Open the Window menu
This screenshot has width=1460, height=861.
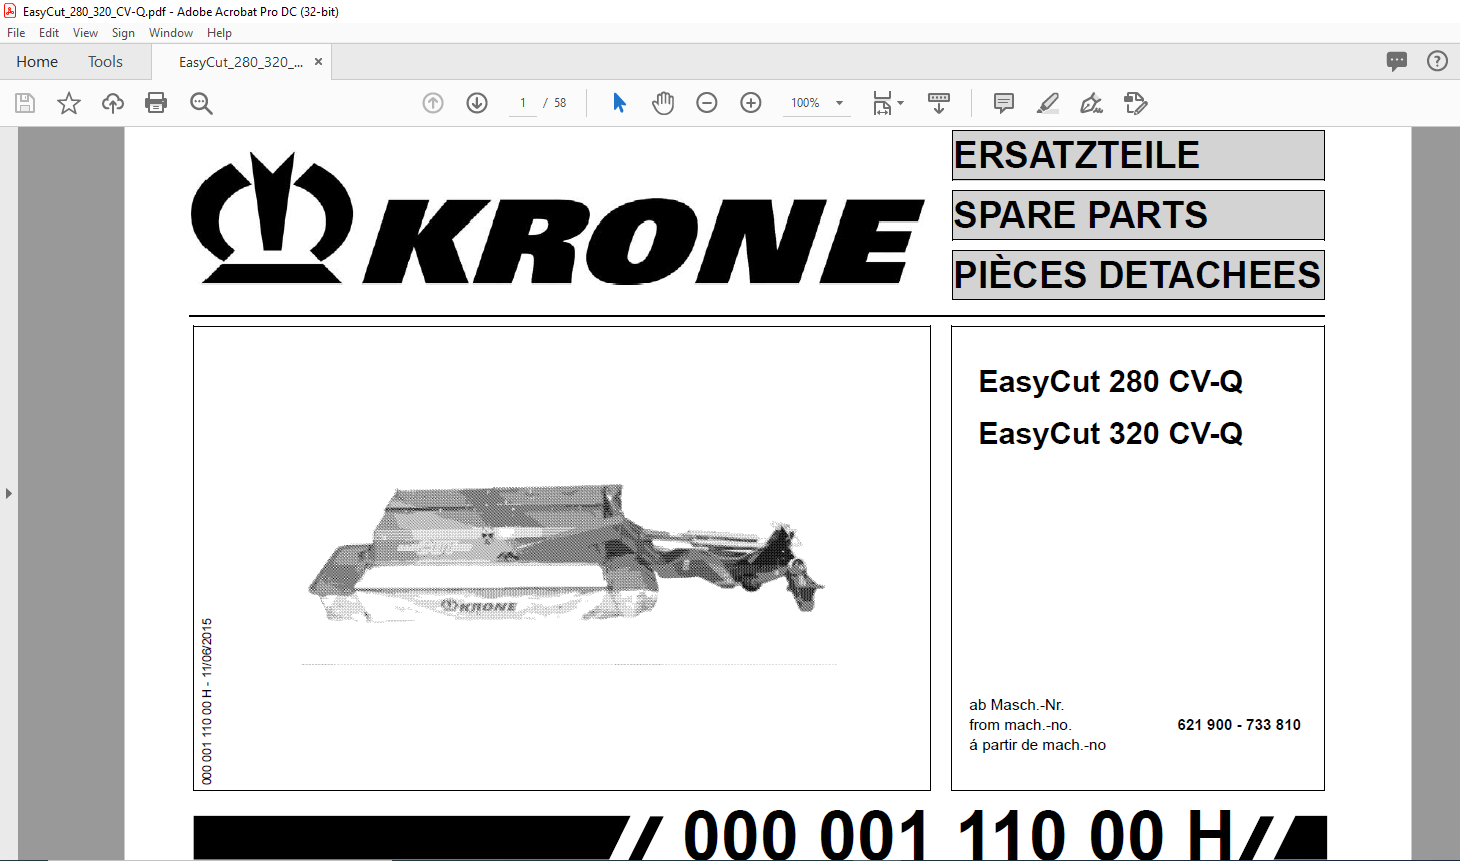(x=171, y=33)
